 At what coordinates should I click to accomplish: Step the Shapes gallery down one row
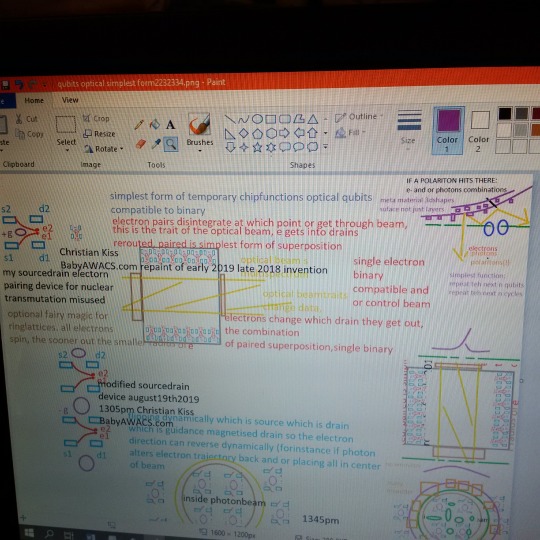point(325,133)
